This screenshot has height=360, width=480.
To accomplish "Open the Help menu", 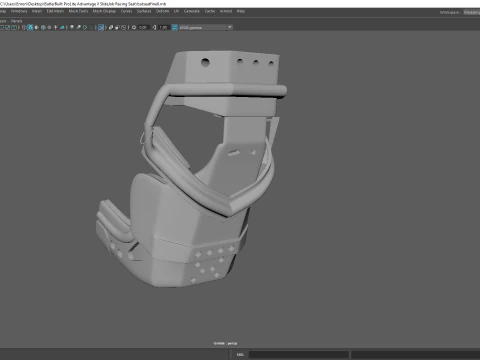I will click(241, 11).
